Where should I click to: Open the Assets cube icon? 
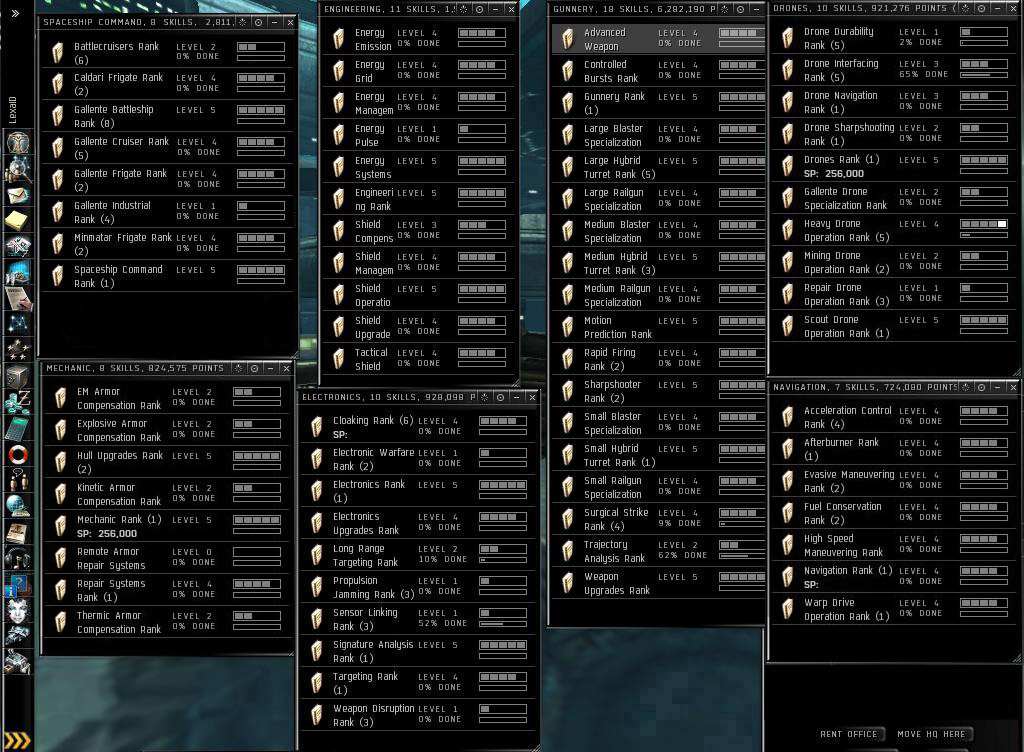coord(18,376)
